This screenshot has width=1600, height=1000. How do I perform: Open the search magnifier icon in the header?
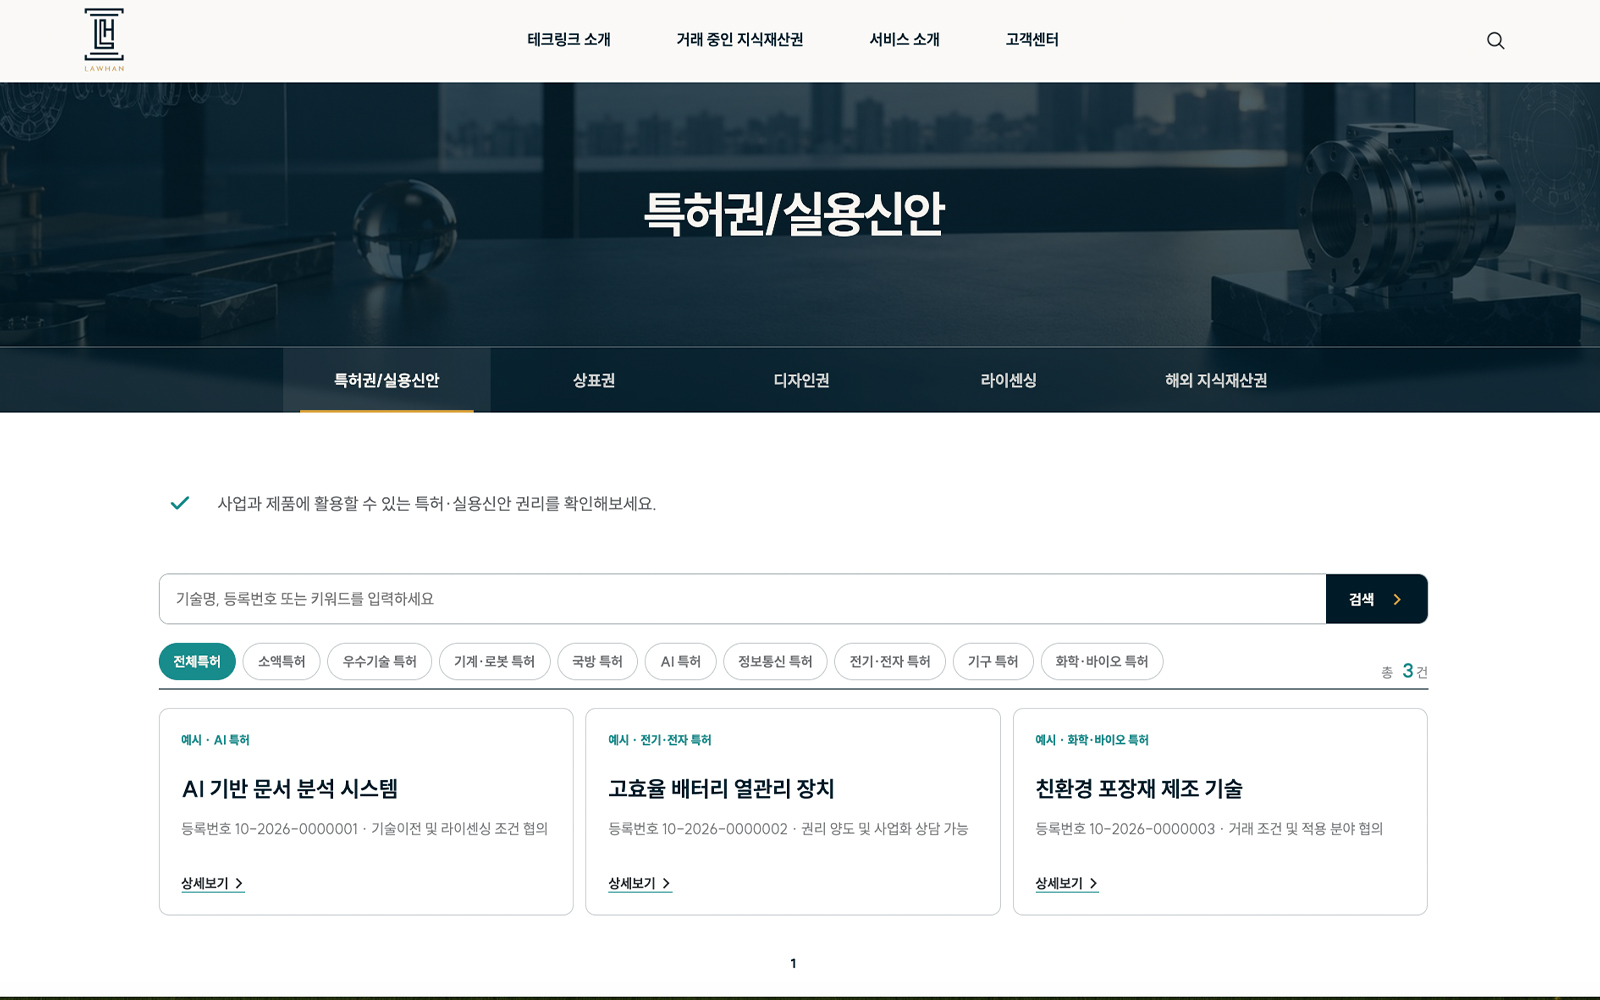[x=1495, y=40]
